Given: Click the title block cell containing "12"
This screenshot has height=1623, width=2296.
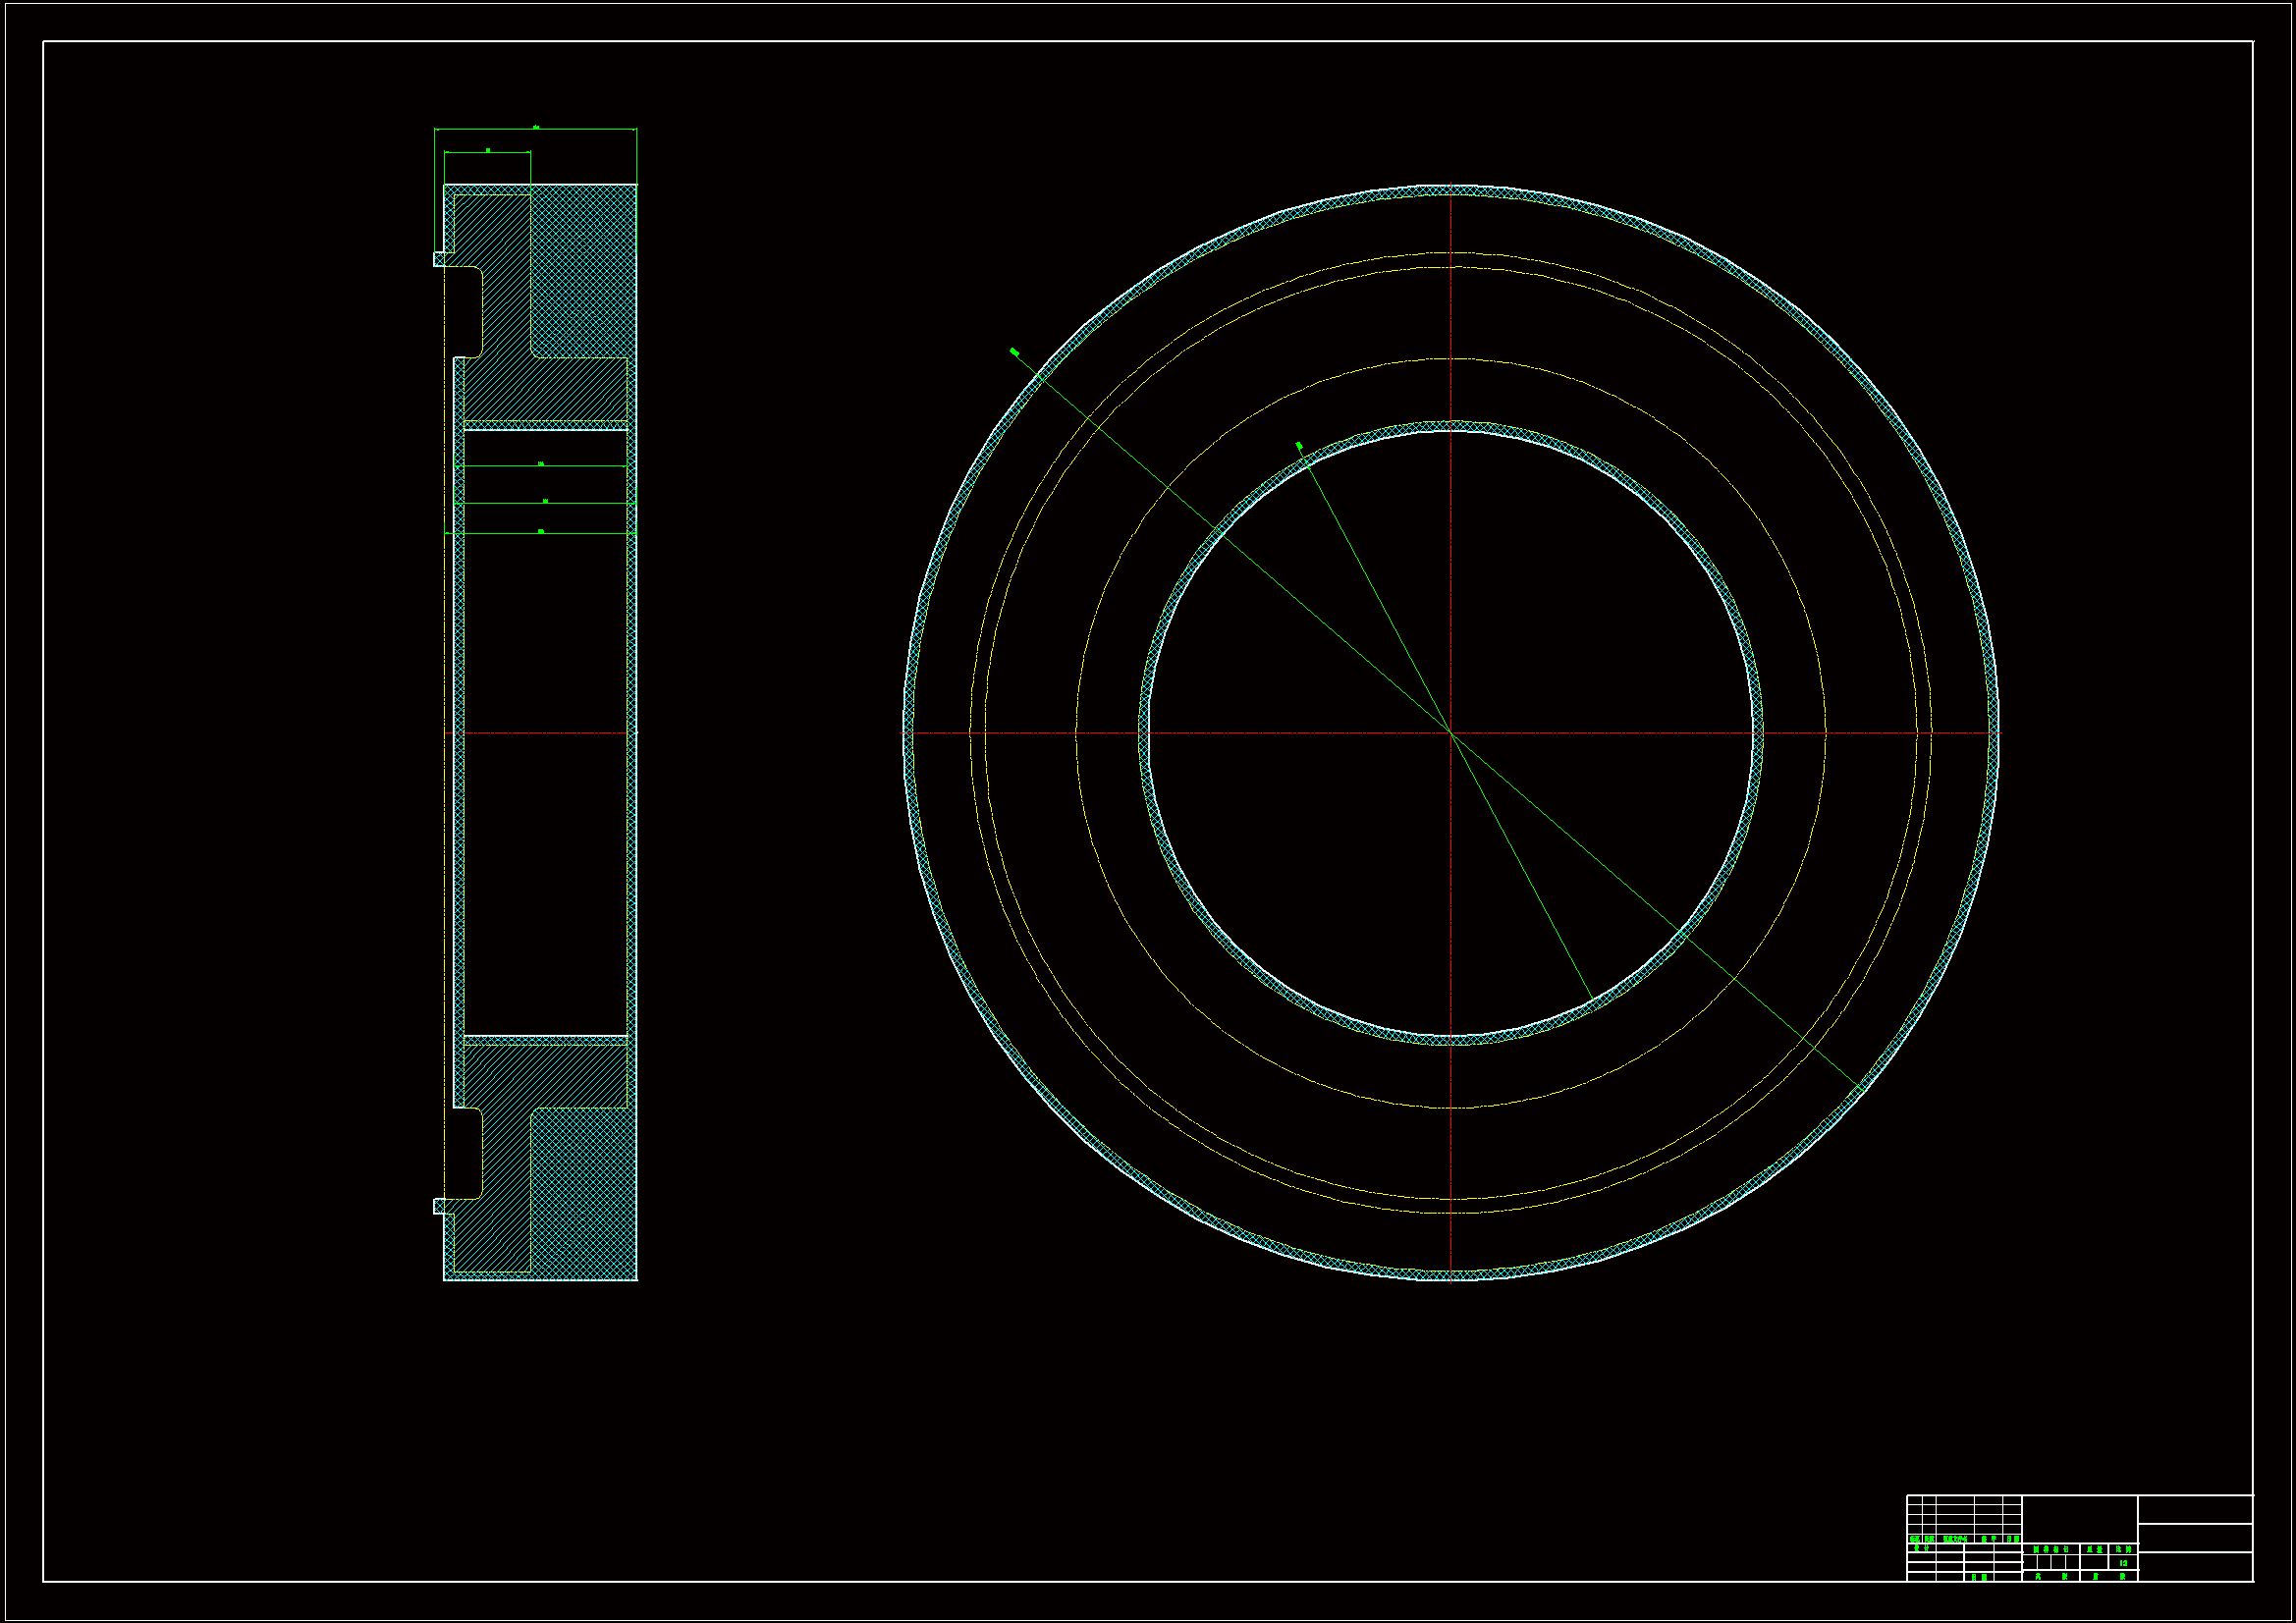Looking at the screenshot, I should point(2123,1562).
